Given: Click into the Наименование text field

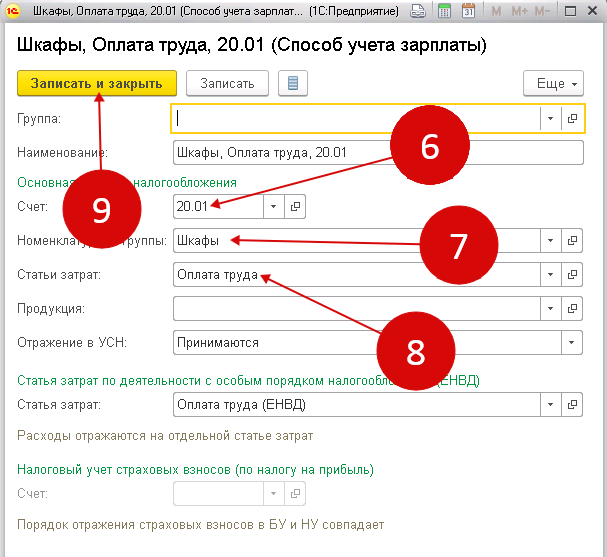Looking at the screenshot, I should [x=377, y=152].
